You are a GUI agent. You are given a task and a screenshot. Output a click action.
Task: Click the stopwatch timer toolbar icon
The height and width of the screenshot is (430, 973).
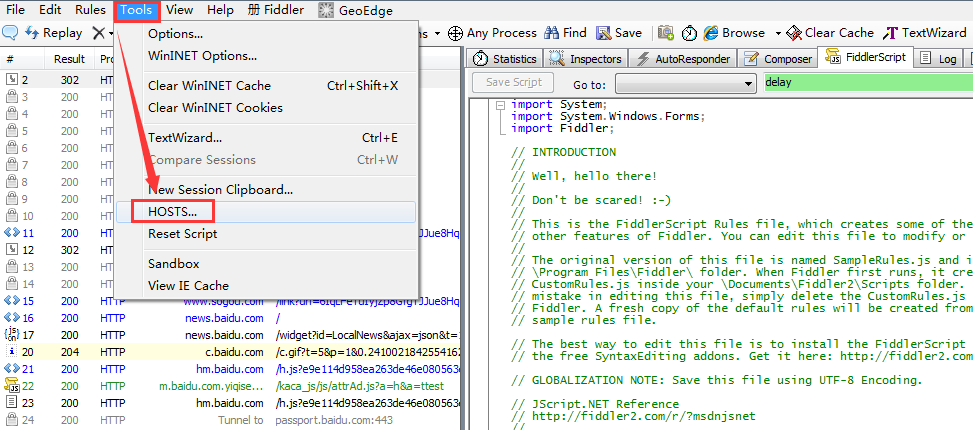[689, 33]
